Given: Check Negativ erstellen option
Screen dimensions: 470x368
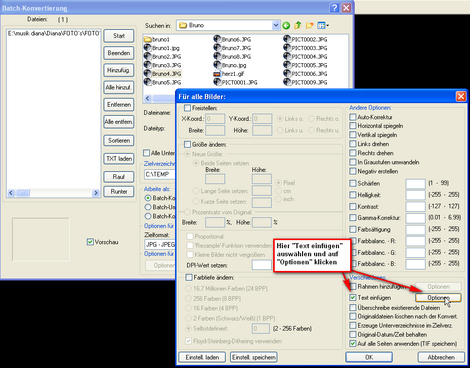Looking at the screenshot, I should tap(353, 171).
